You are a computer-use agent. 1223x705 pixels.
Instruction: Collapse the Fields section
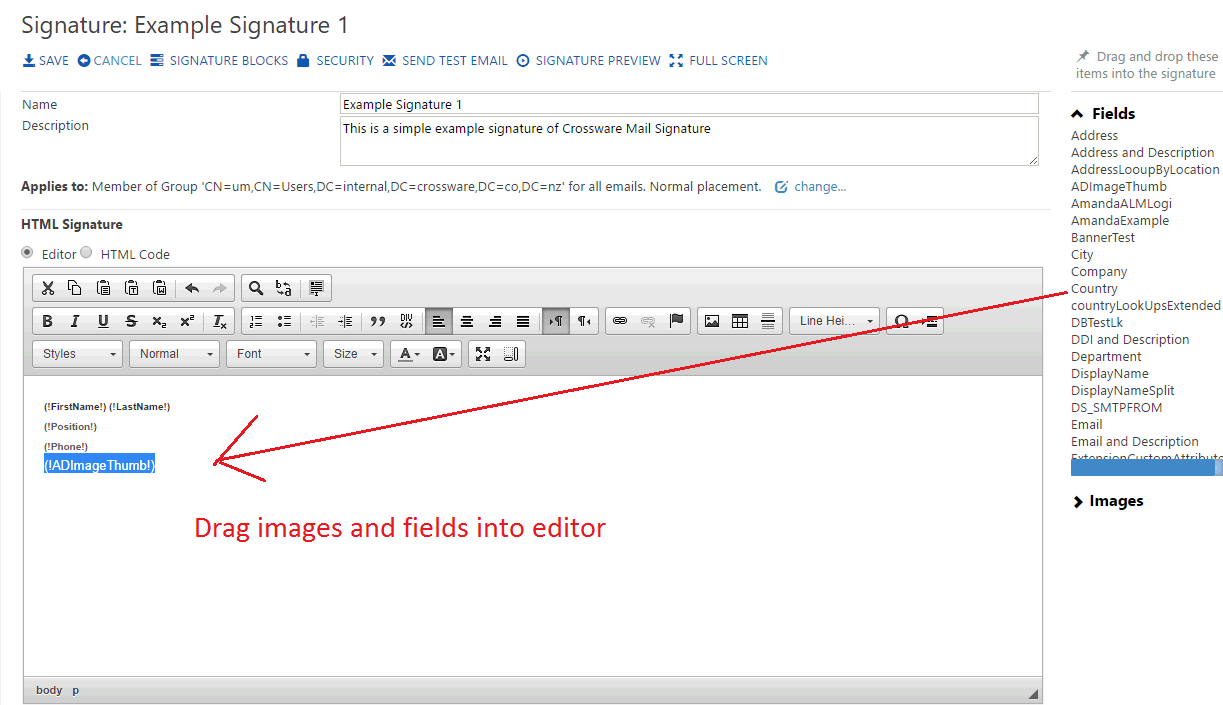(1103, 114)
